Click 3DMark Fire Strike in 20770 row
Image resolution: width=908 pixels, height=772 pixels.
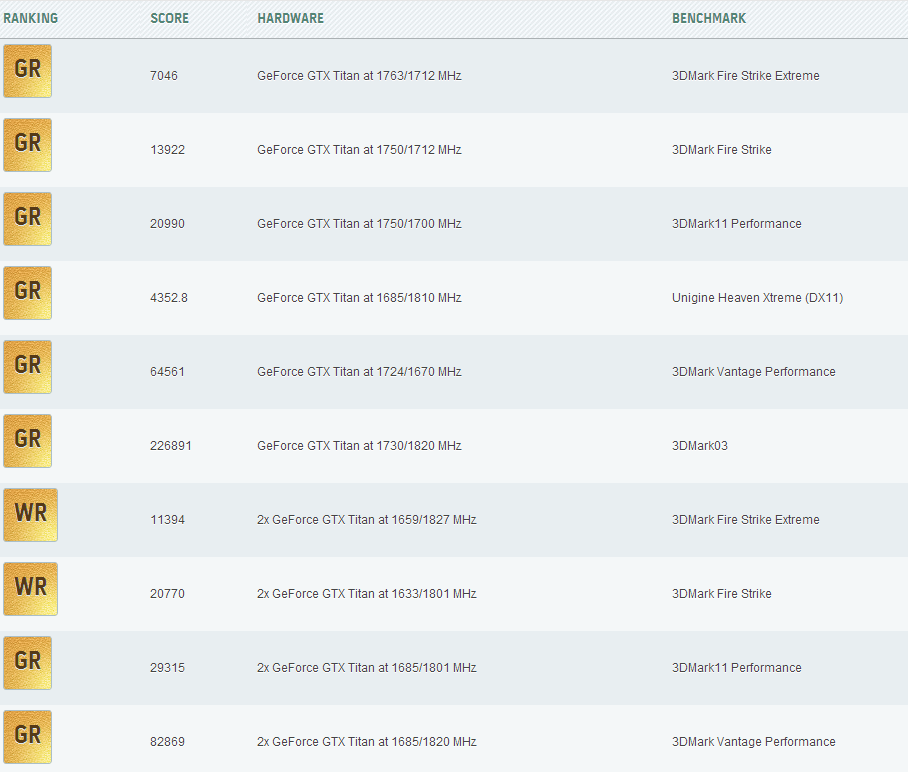click(x=722, y=594)
